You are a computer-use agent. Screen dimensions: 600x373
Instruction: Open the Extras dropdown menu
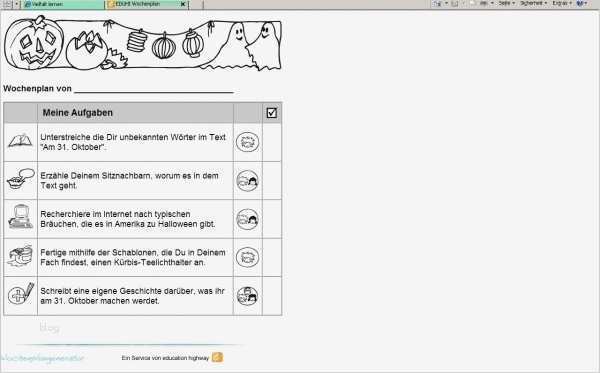coord(562,3)
